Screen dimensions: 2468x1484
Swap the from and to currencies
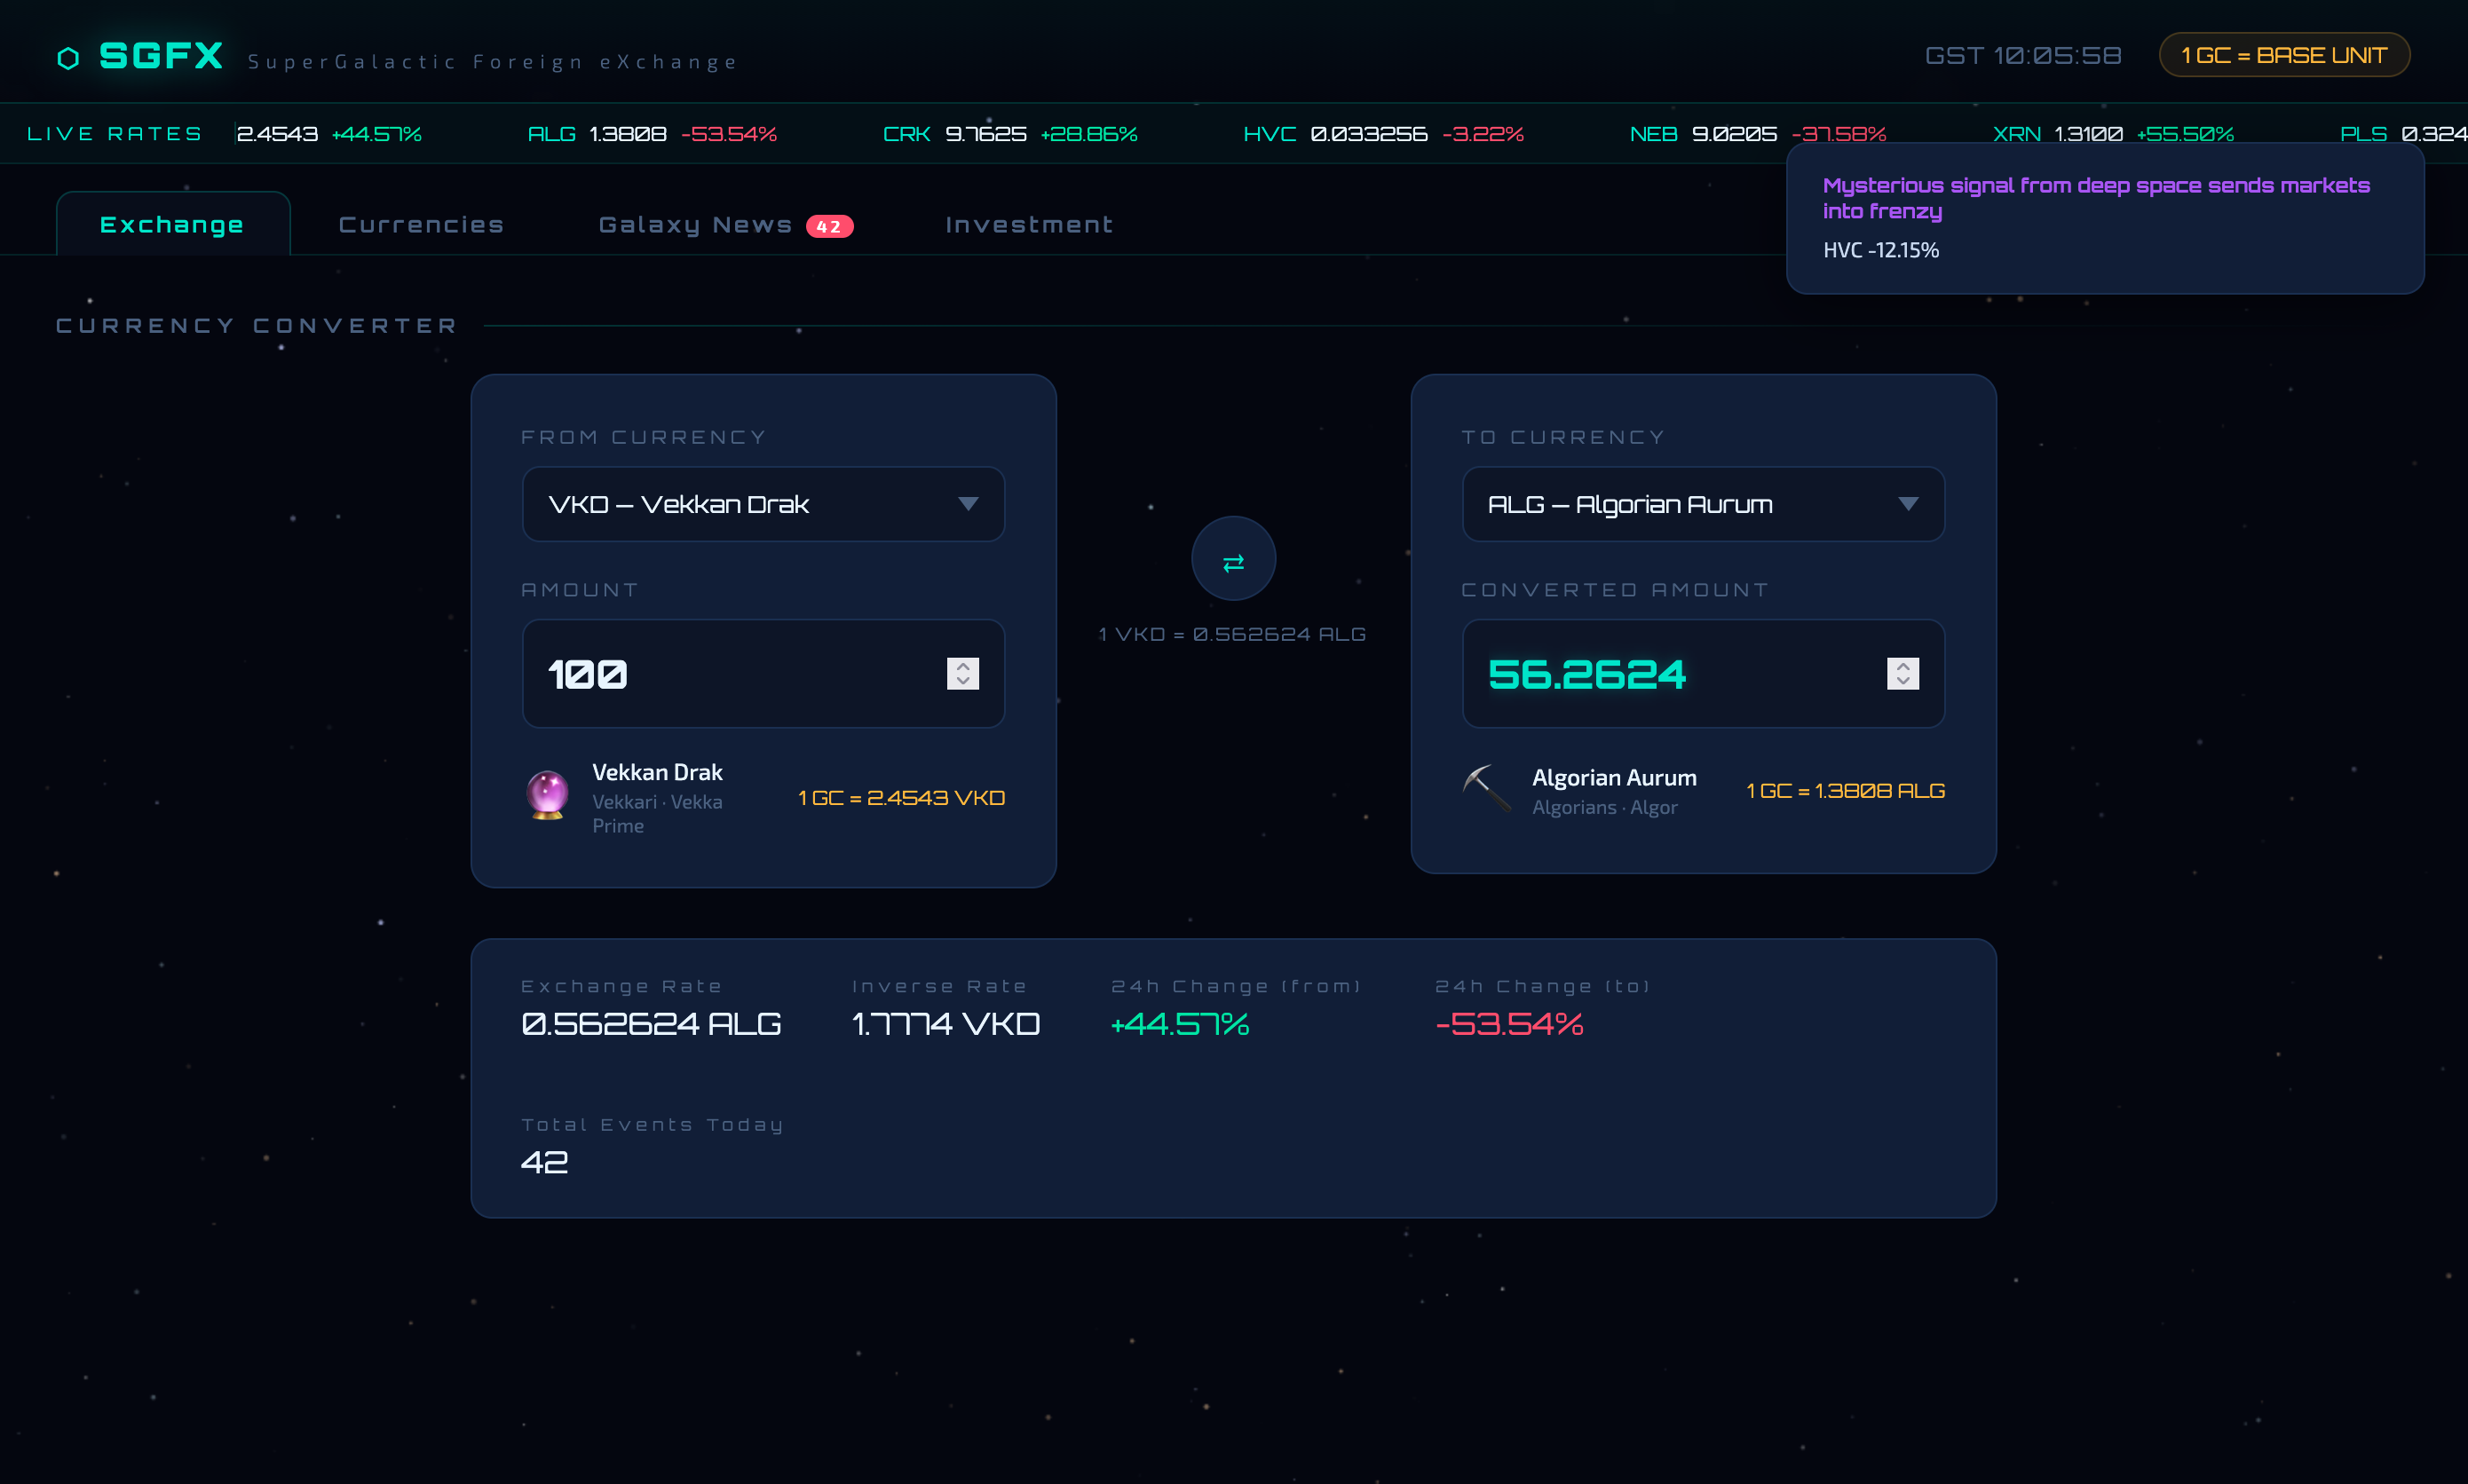pyautogui.click(x=1233, y=558)
